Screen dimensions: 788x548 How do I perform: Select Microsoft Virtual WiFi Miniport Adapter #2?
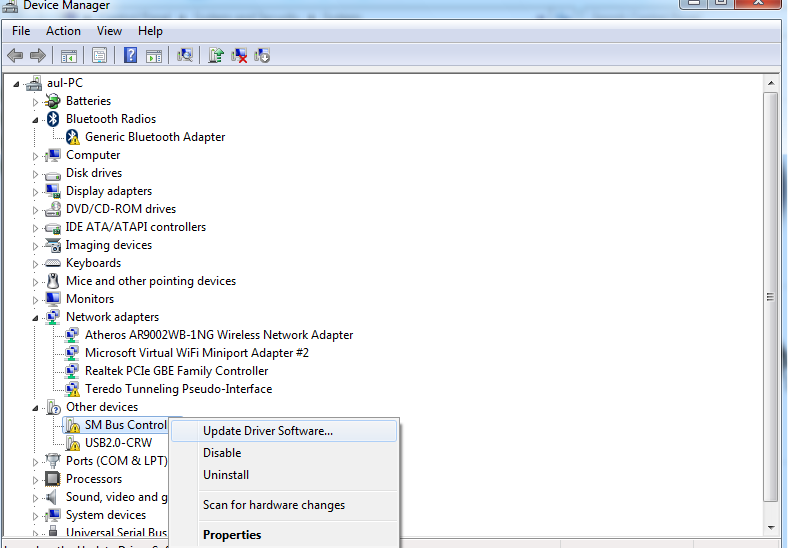[x=196, y=353]
